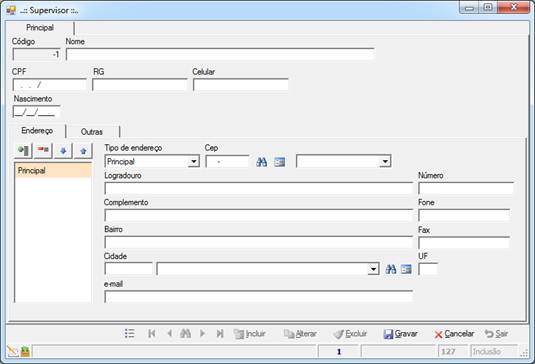
Task: Open the card icon next to Cidade search
Action: click(406, 269)
